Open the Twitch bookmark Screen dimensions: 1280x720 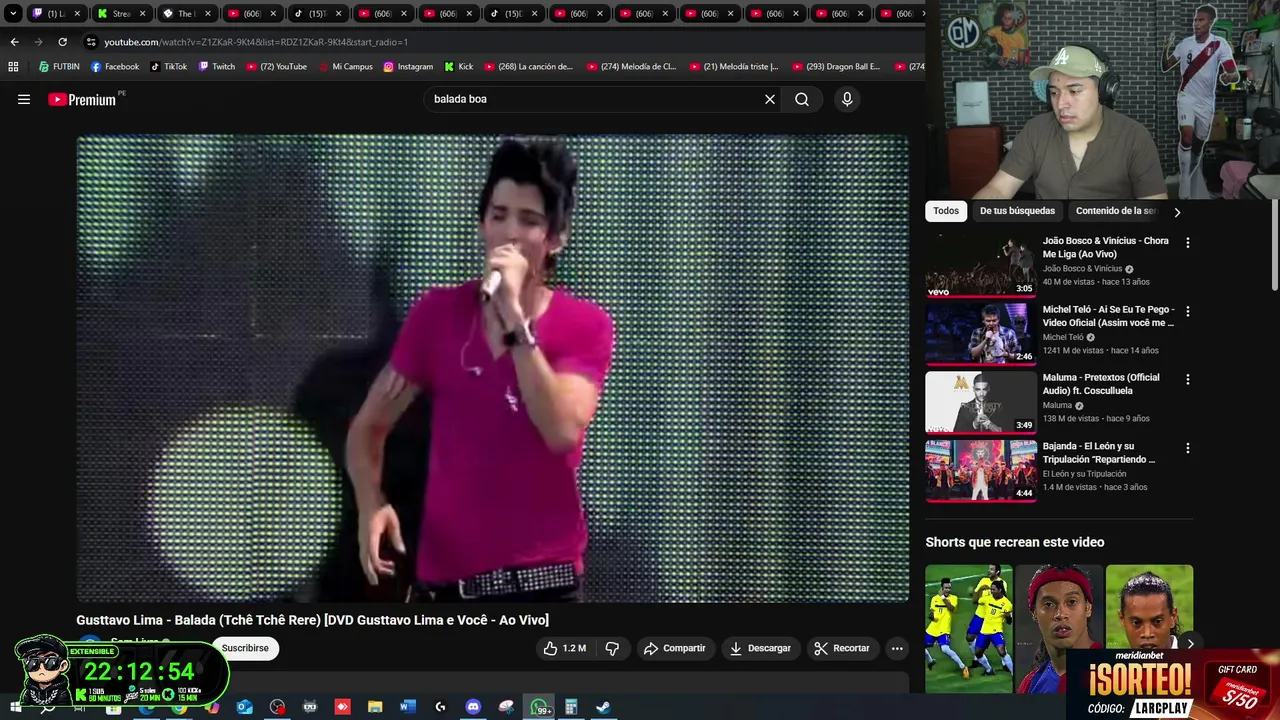click(x=216, y=67)
